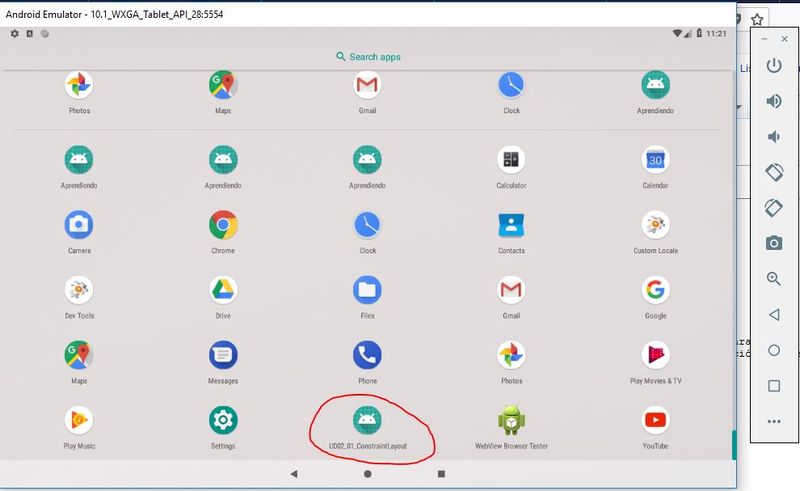Image resolution: width=800 pixels, height=491 pixels.
Task: Click emulator toolbar overview square
Action: click(x=774, y=386)
